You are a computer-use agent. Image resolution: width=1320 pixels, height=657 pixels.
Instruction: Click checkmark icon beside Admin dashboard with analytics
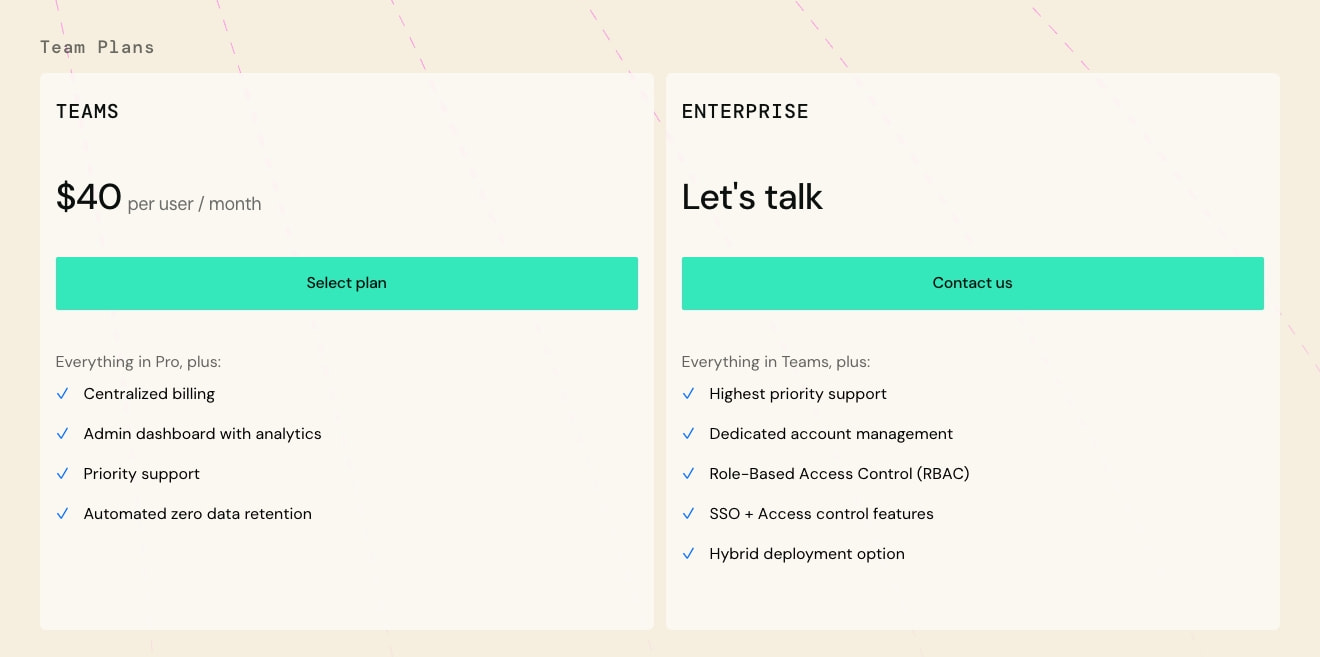(x=62, y=434)
